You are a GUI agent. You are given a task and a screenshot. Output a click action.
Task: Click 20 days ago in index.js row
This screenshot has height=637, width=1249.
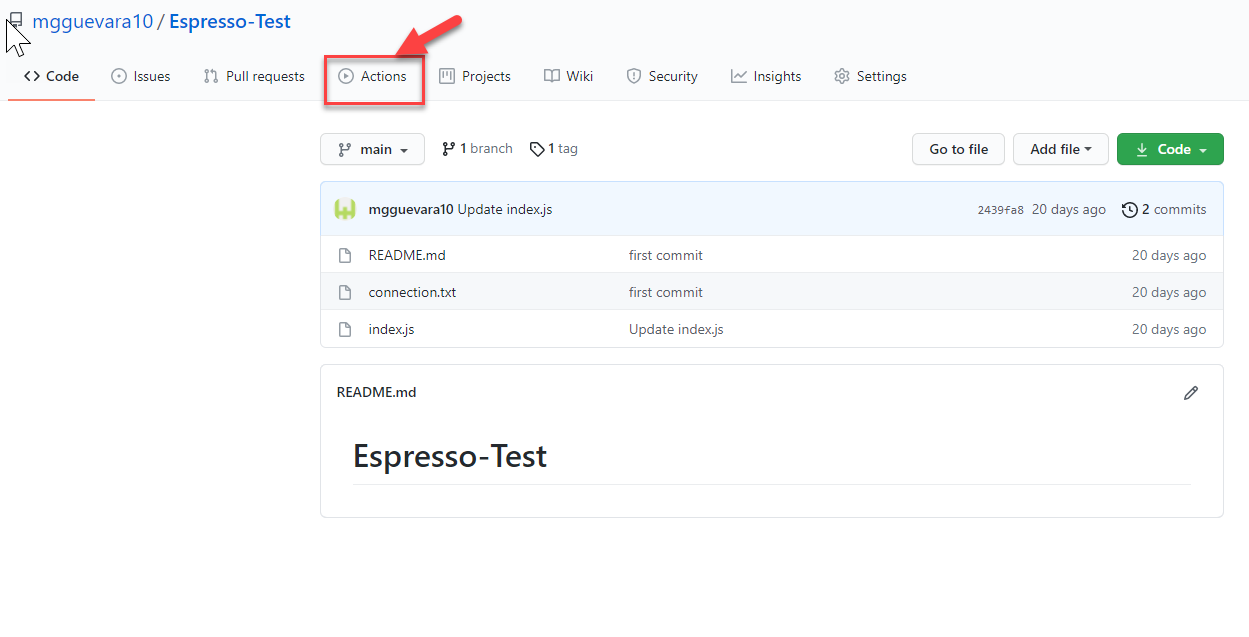[x=1169, y=329]
